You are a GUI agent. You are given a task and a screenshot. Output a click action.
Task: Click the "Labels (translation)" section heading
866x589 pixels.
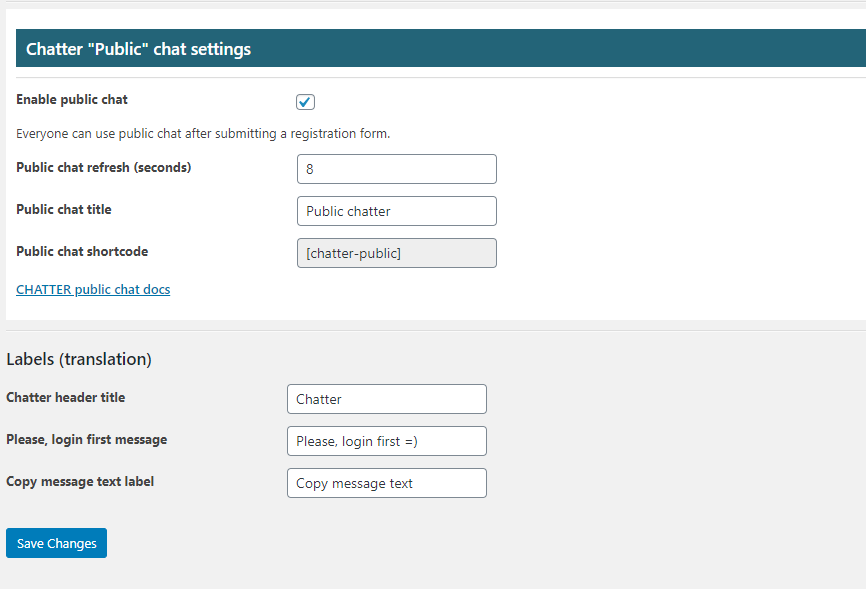79,359
